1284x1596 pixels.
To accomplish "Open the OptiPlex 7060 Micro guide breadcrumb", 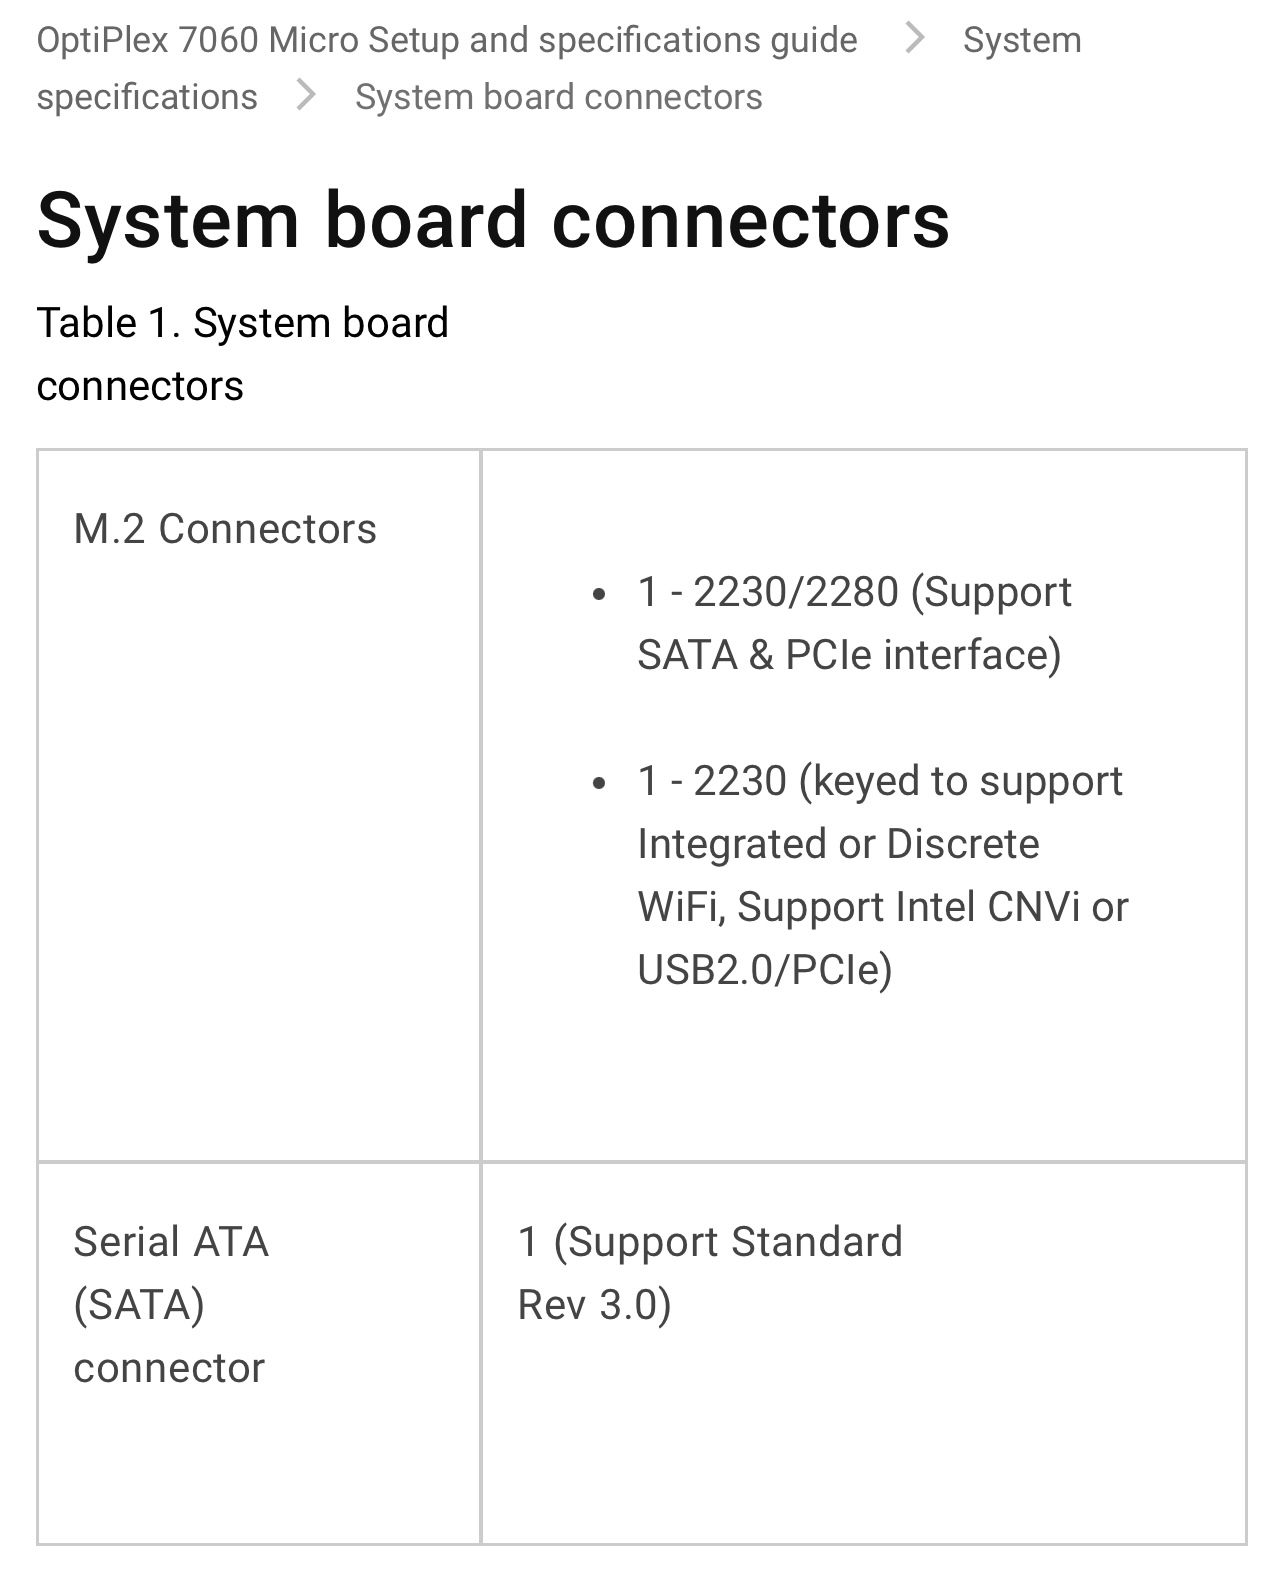I will click(446, 40).
